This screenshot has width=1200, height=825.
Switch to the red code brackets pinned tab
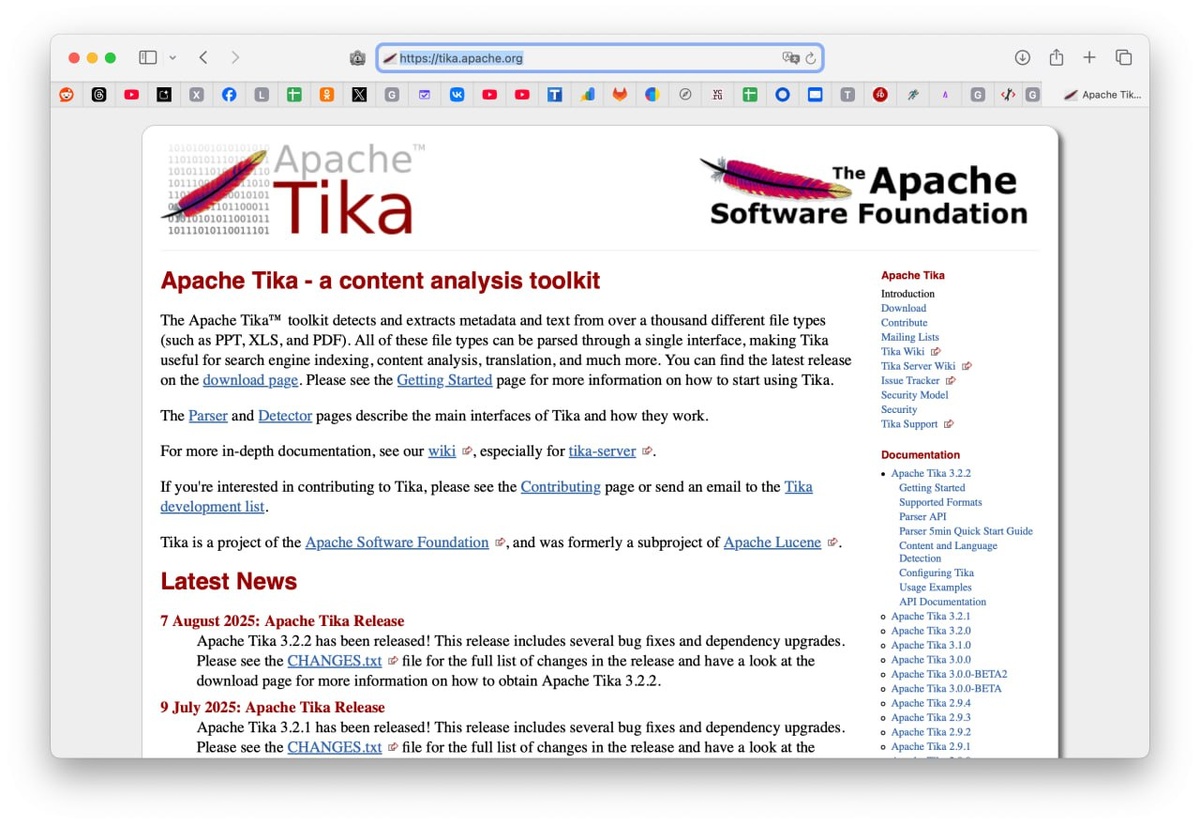1007,95
